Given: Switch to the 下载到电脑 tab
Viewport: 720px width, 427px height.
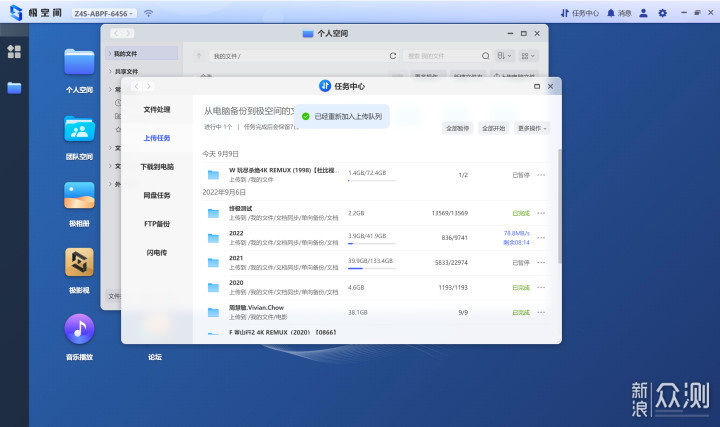Looking at the screenshot, I should point(157,167).
